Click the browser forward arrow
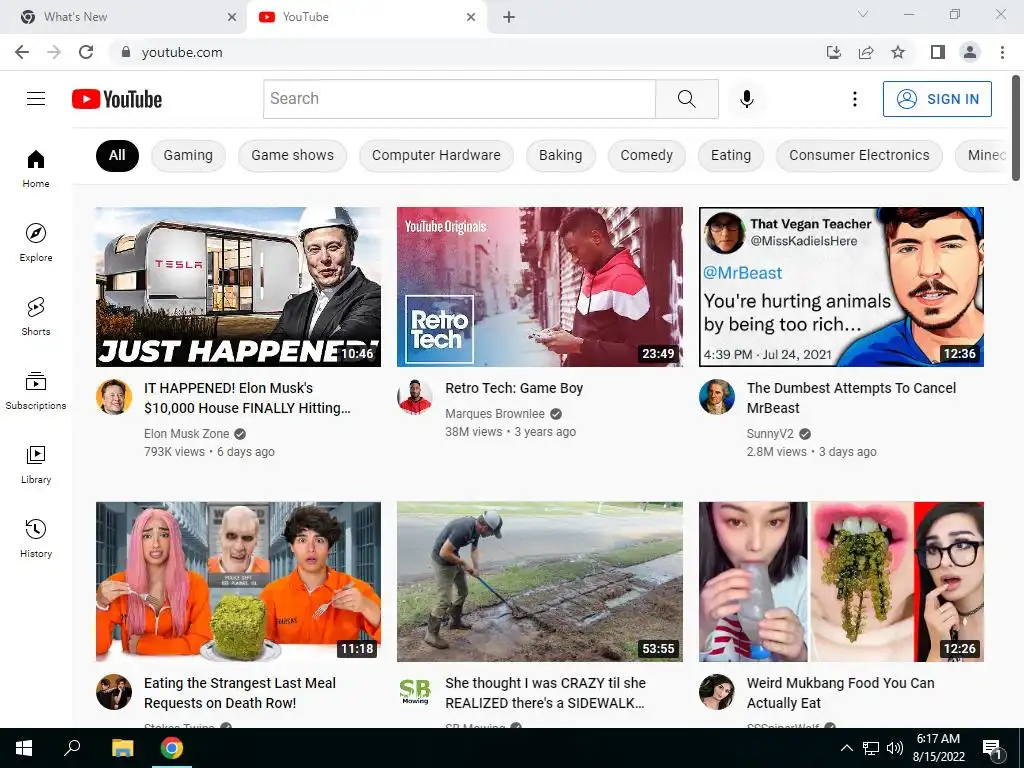The image size is (1024, 768). pos(54,52)
